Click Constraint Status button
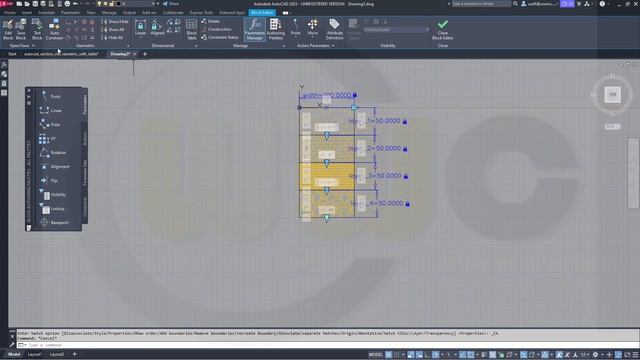640x360 pixels. click(220, 37)
